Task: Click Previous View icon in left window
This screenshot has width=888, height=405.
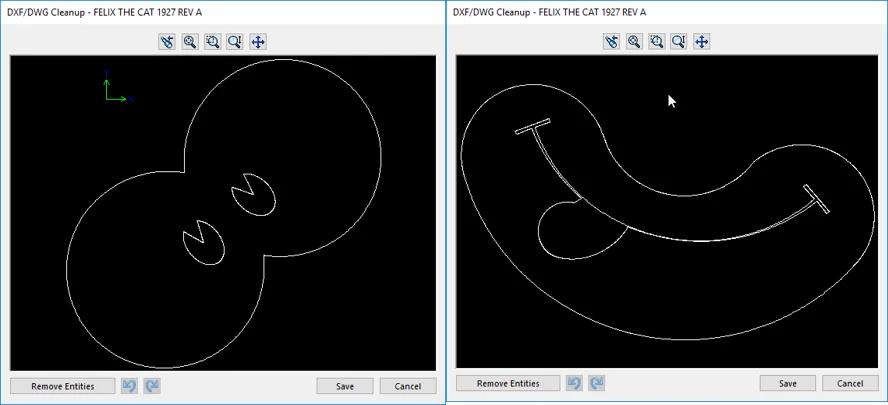Action: tap(167, 42)
